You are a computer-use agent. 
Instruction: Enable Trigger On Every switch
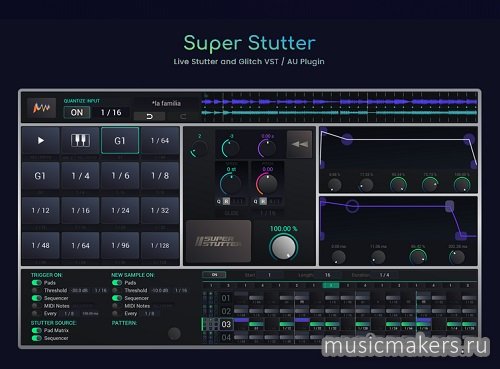coord(36,313)
